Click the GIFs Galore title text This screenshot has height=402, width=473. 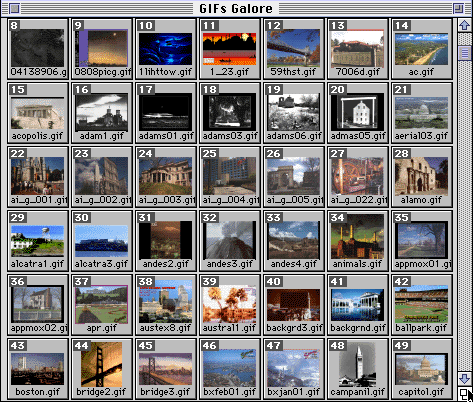pos(236,8)
